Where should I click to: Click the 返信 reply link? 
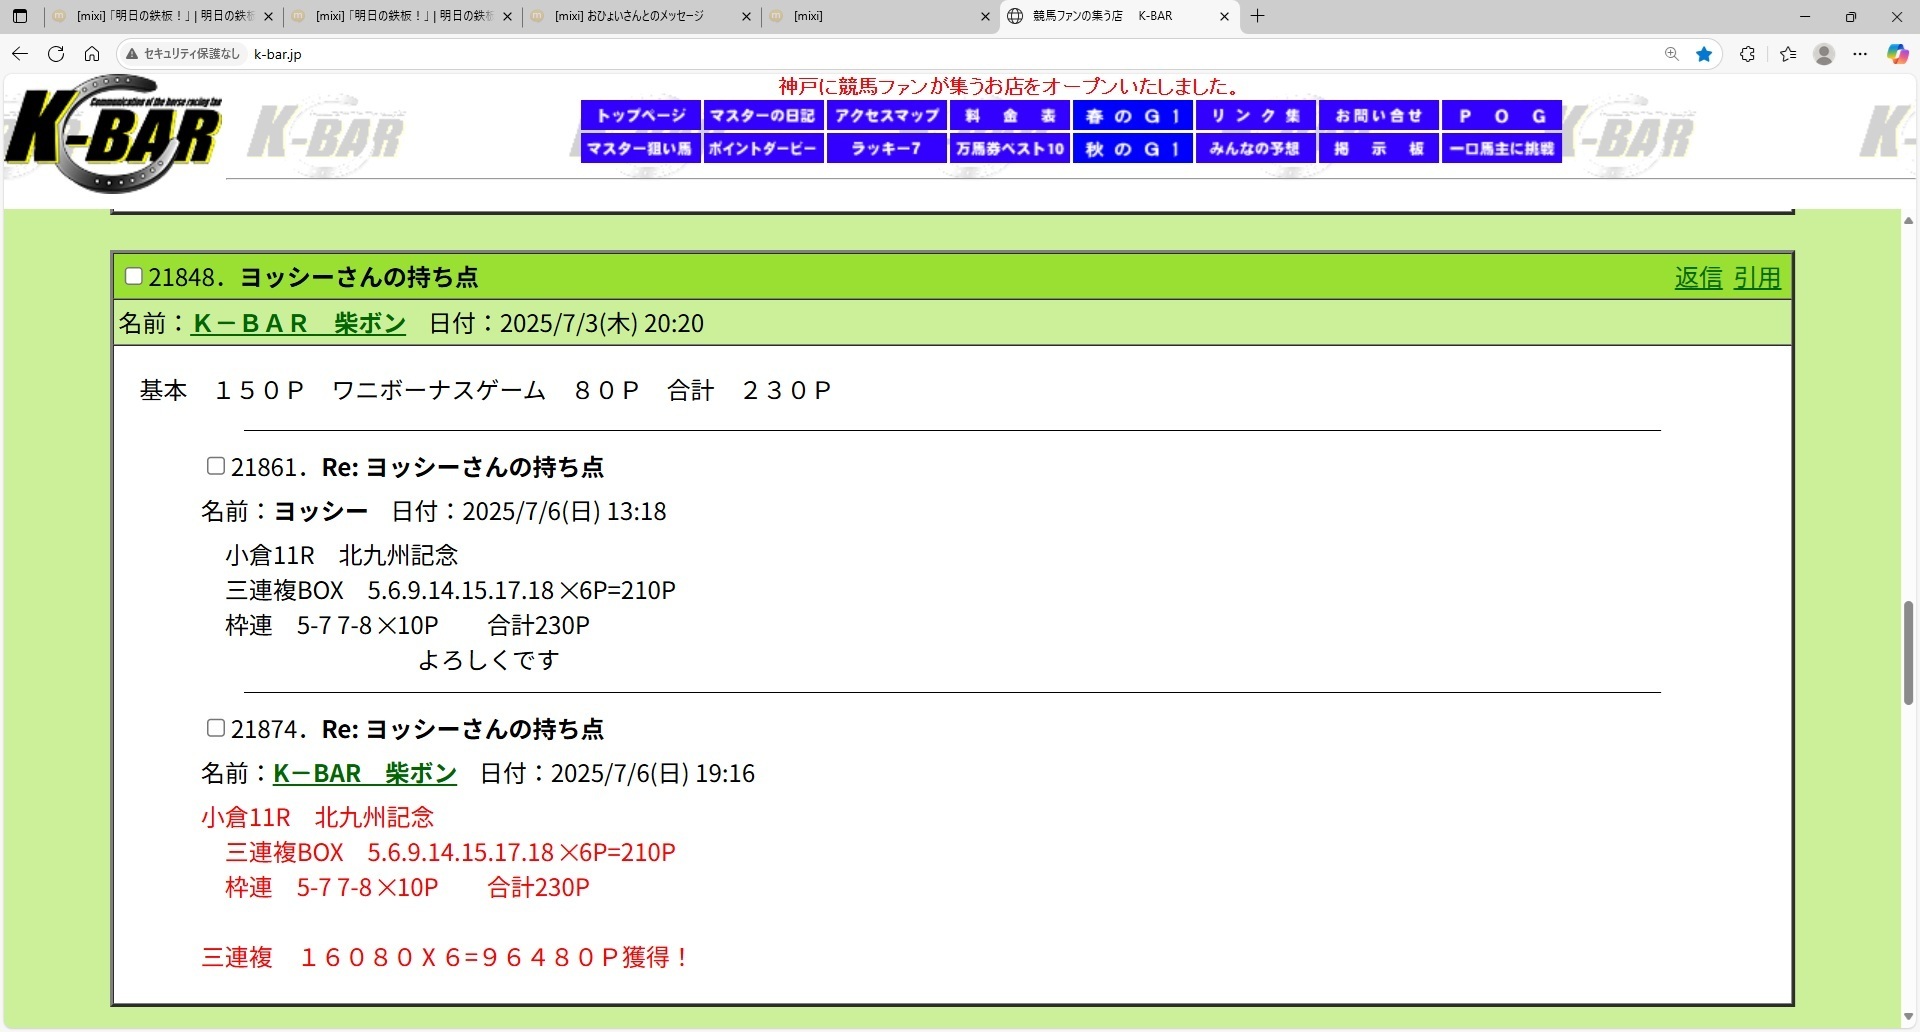[x=1698, y=278]
